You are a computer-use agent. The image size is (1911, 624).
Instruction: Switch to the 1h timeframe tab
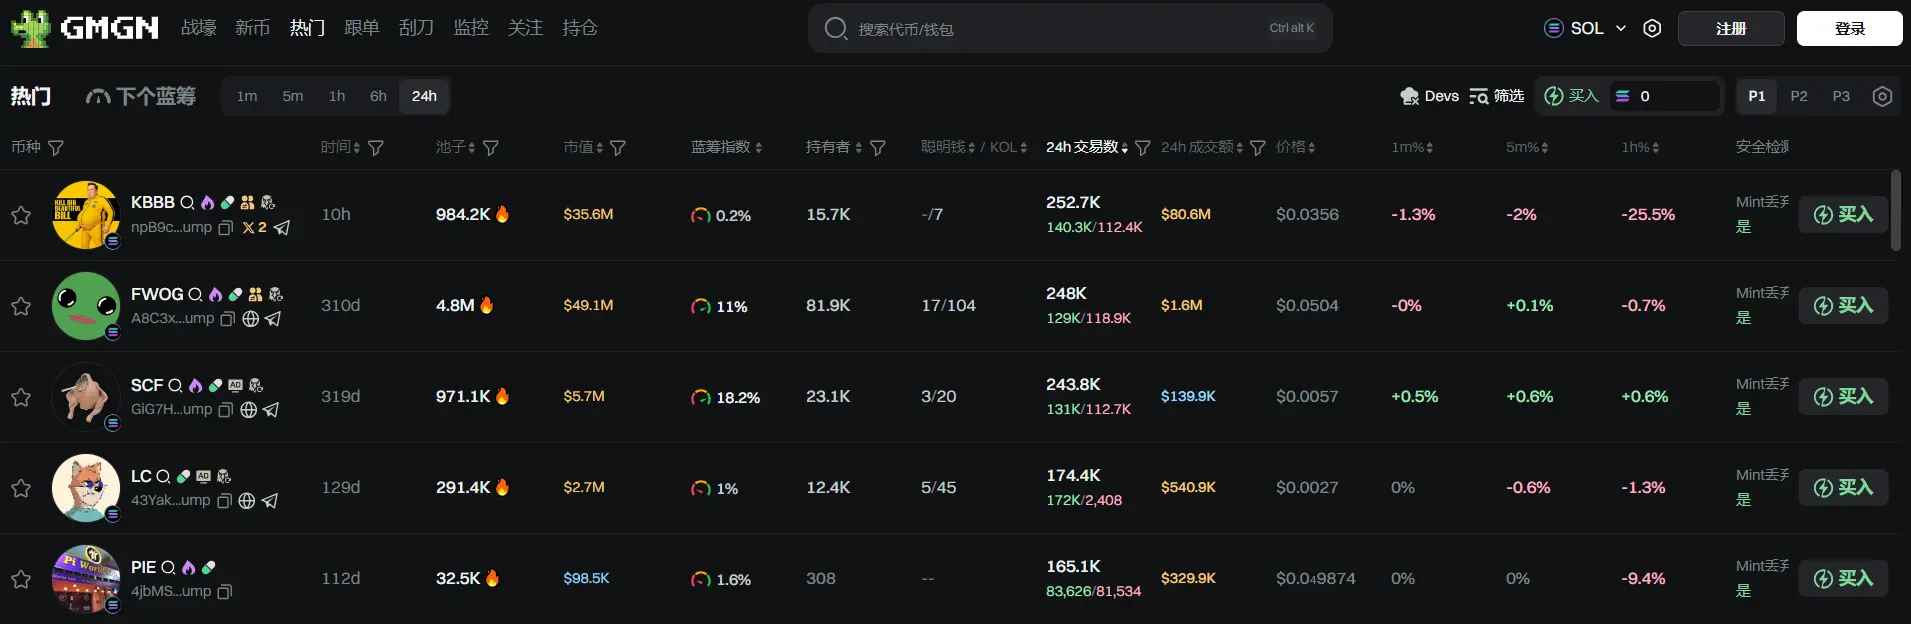pyautogui.click(x=337, y=96)
